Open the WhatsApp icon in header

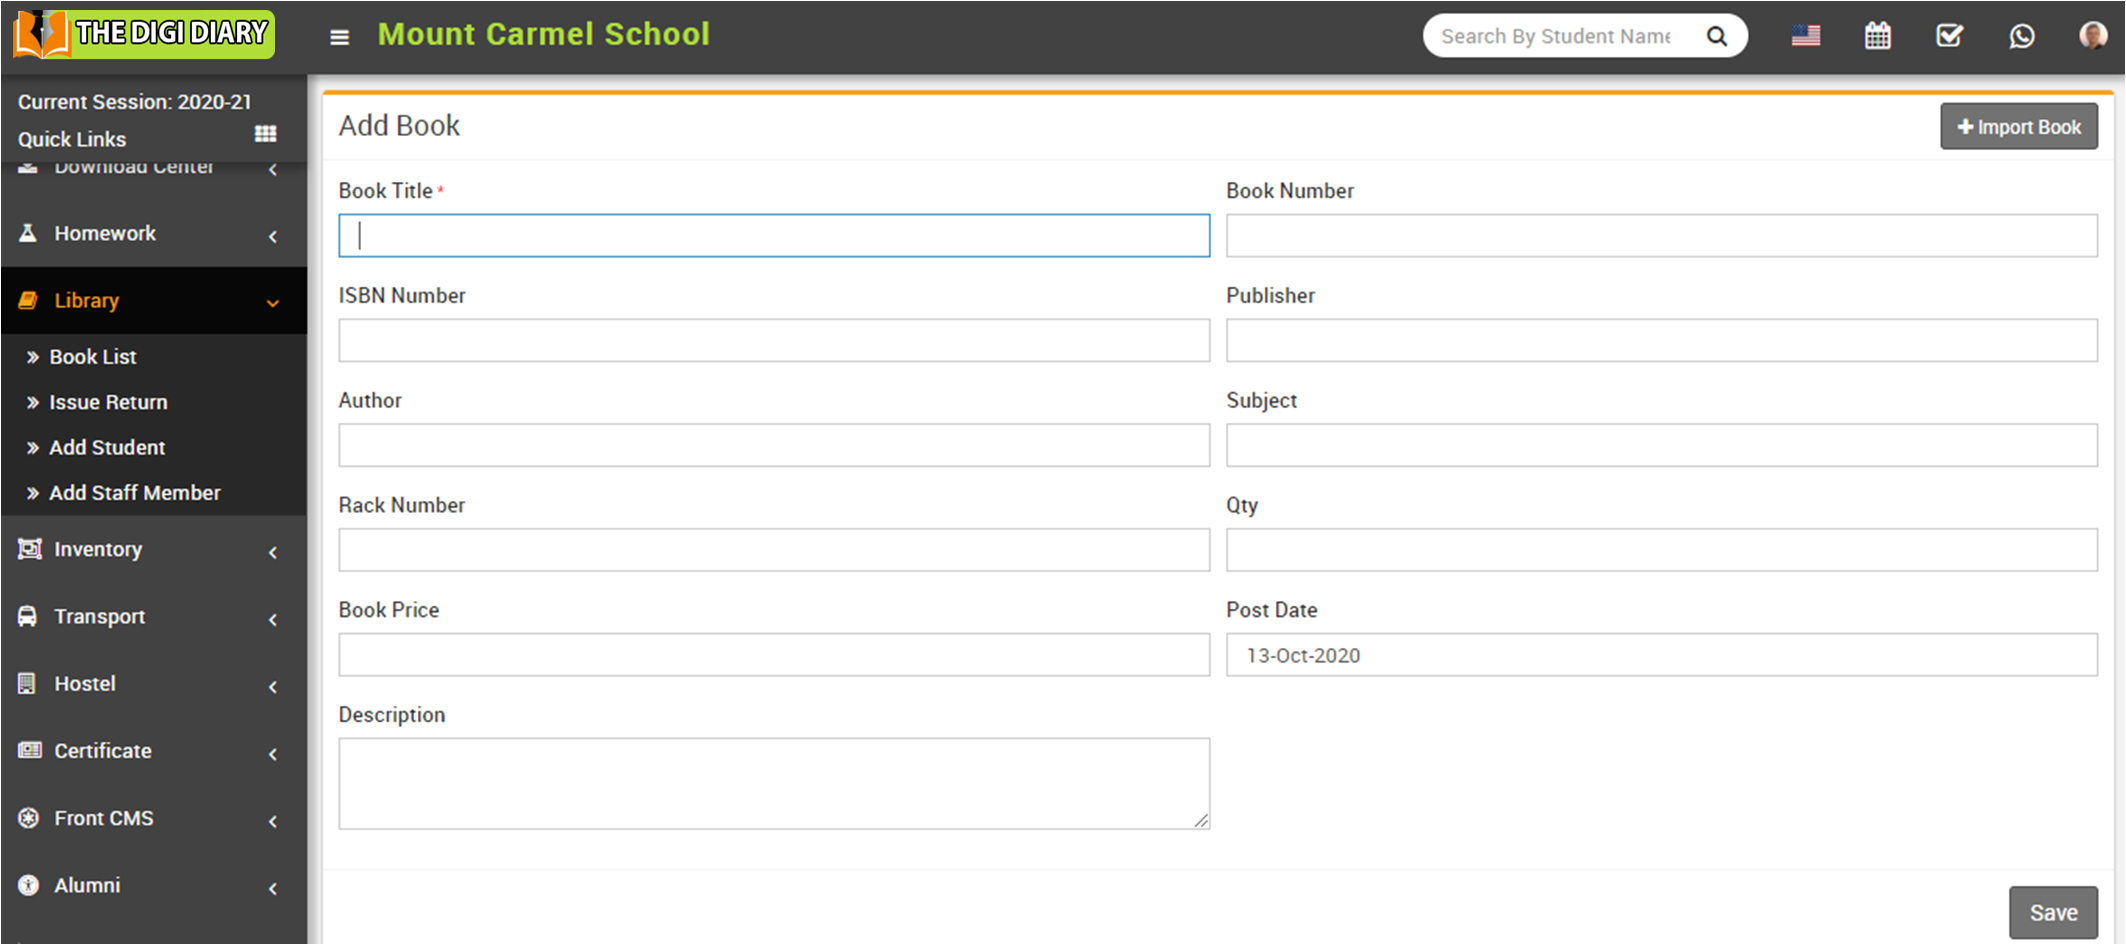pos(2021,36)
